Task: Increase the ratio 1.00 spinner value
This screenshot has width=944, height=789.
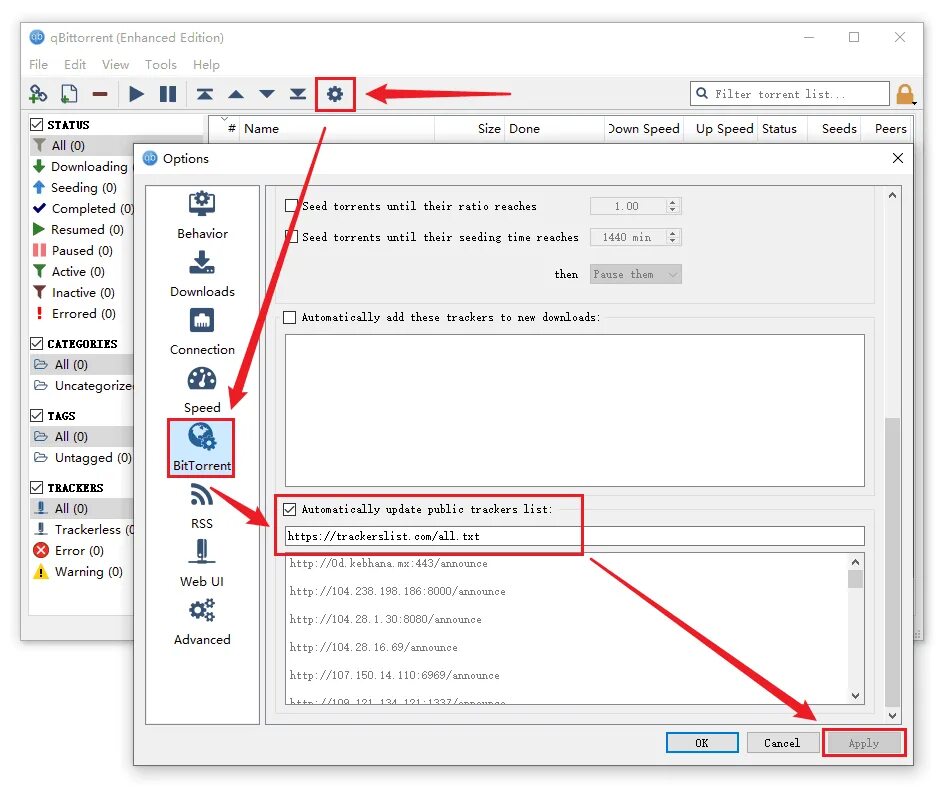Action: pos(672,202)
